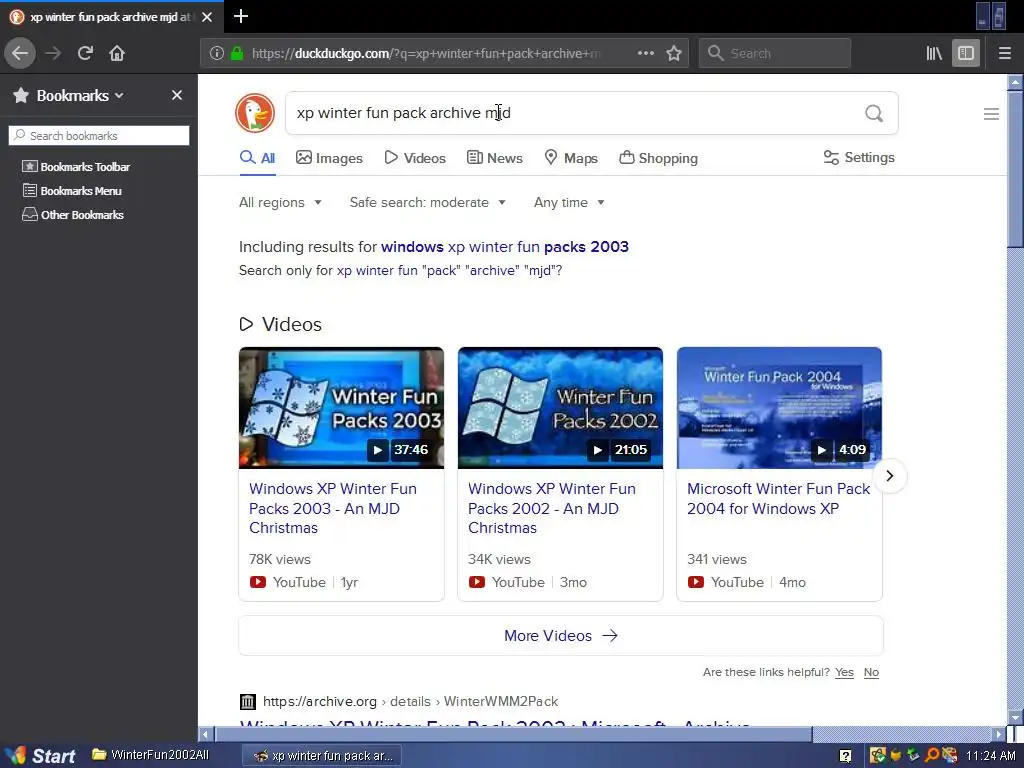
Task: Click the browser Search box
Action: [775, 53]
